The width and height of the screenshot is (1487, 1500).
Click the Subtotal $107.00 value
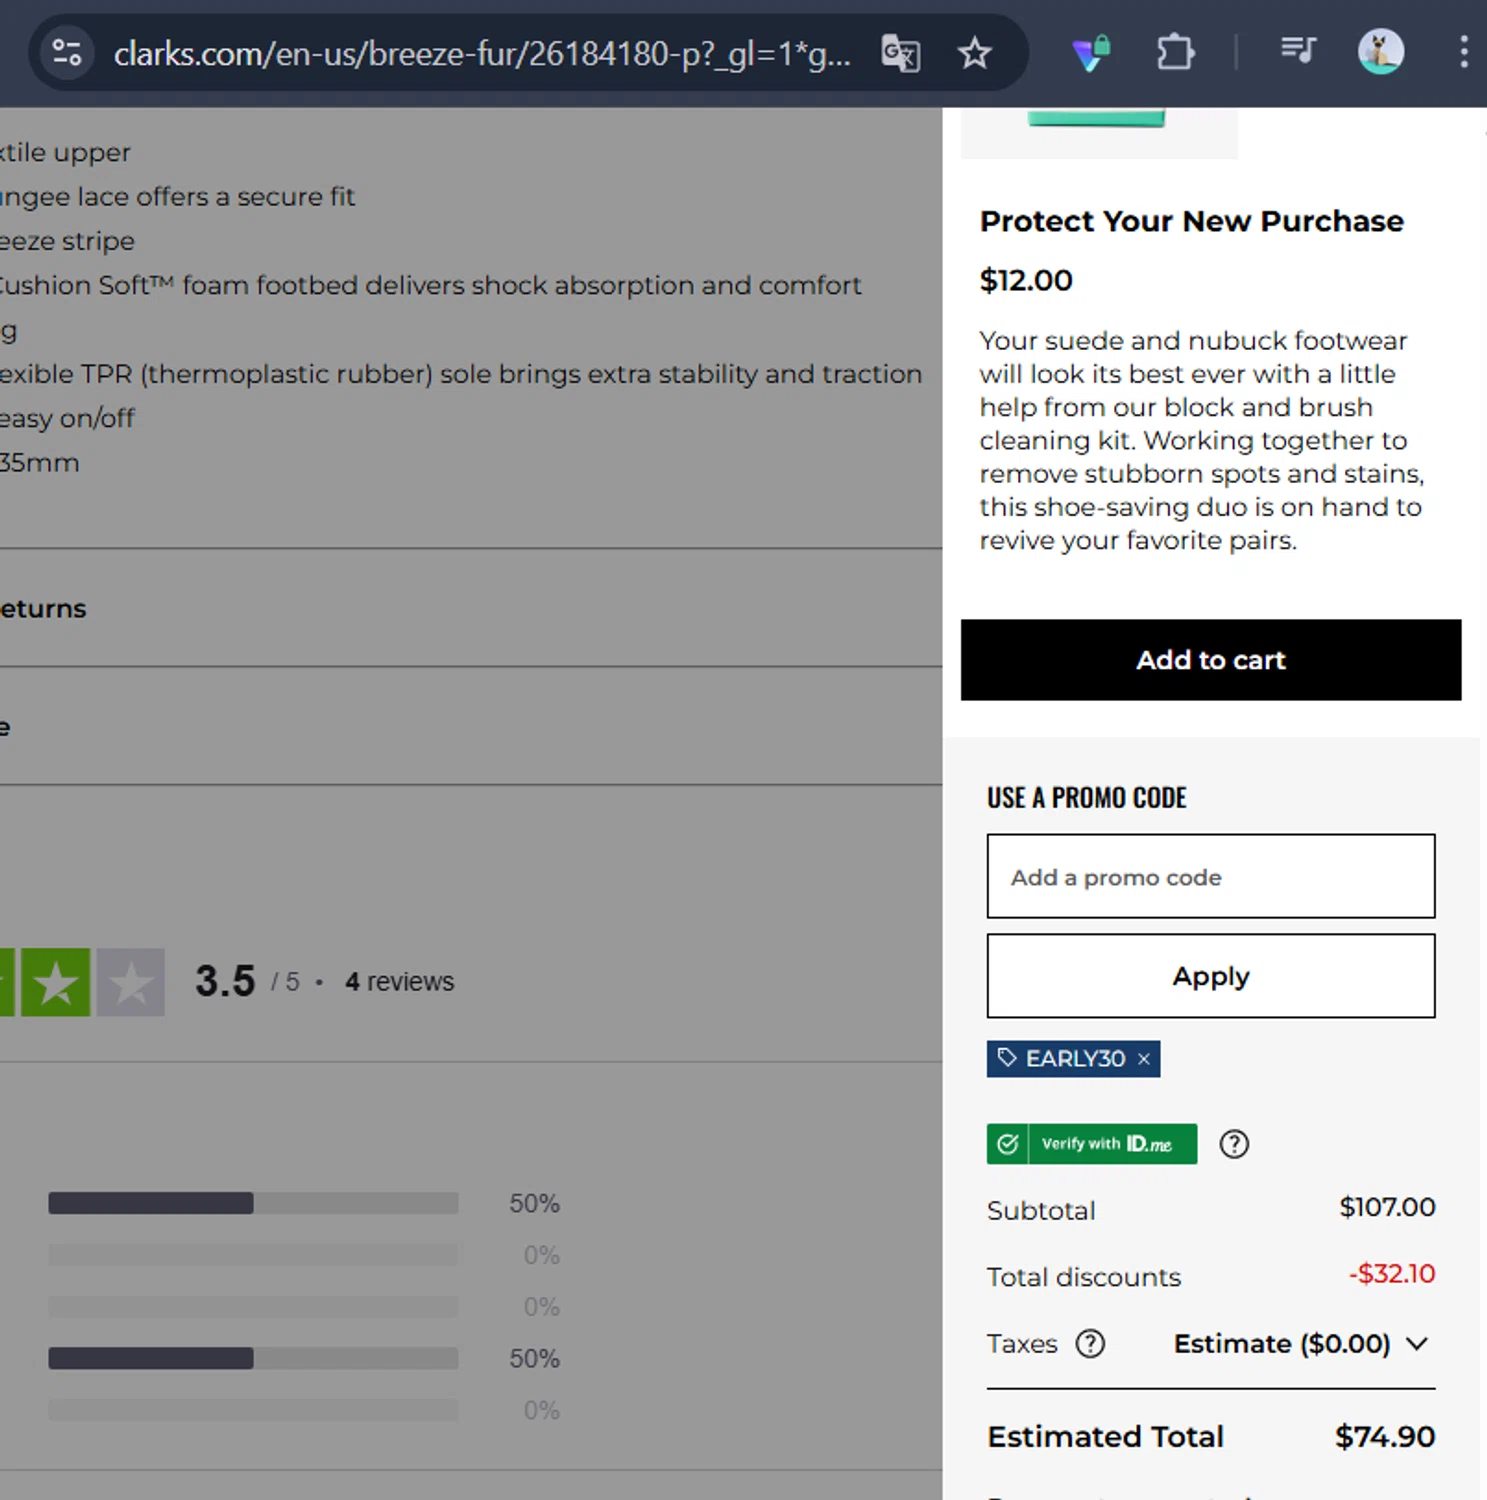(x=1387, y=1207)
